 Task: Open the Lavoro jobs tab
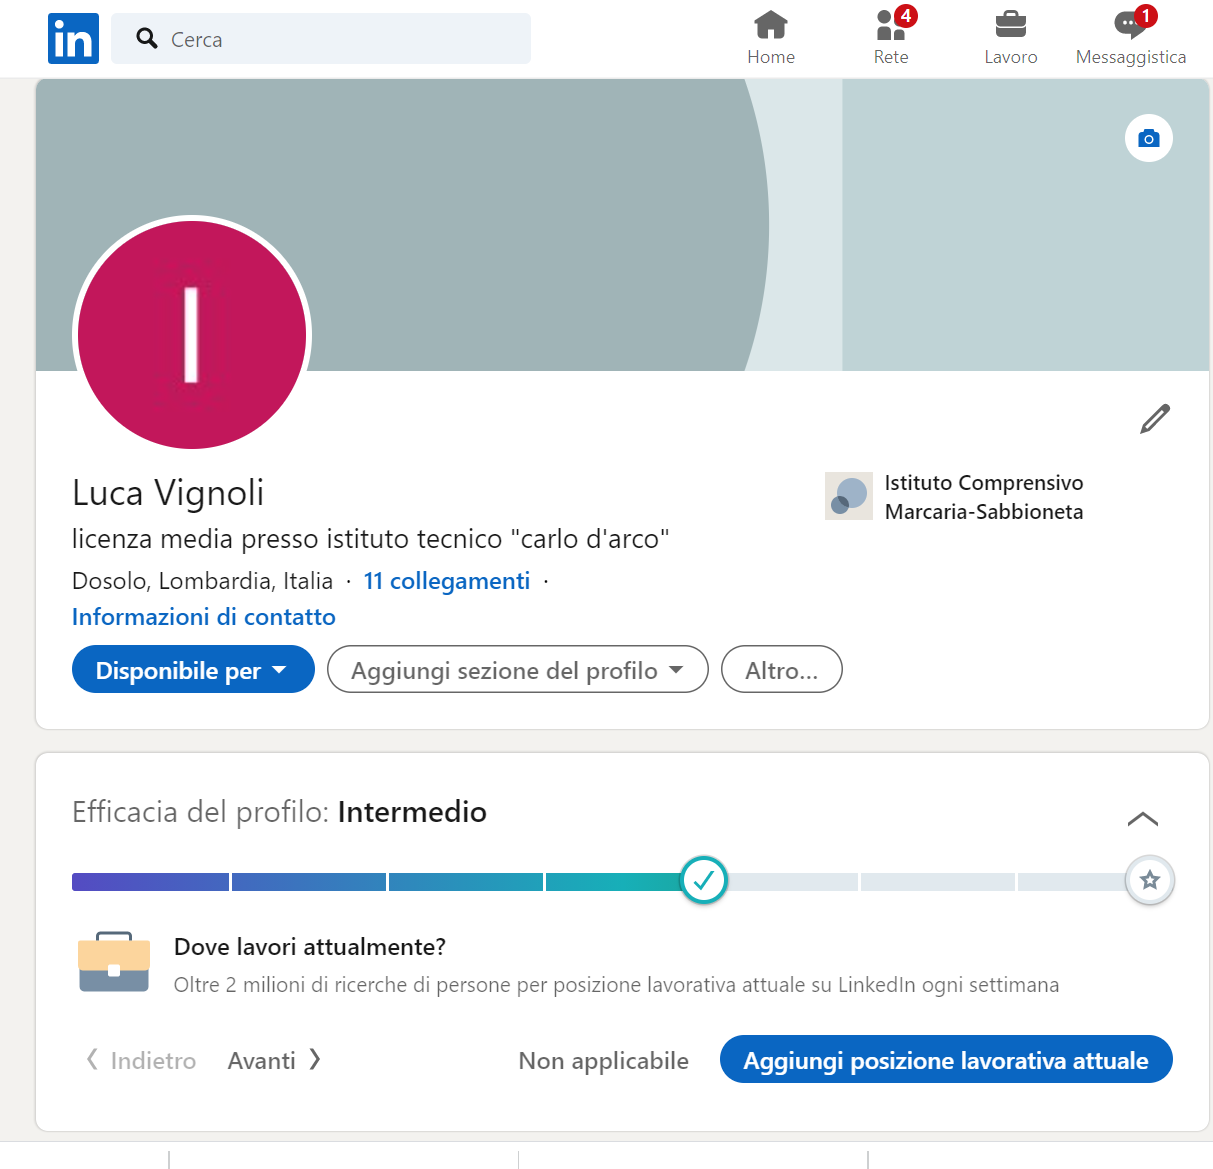click(1011, 38)
